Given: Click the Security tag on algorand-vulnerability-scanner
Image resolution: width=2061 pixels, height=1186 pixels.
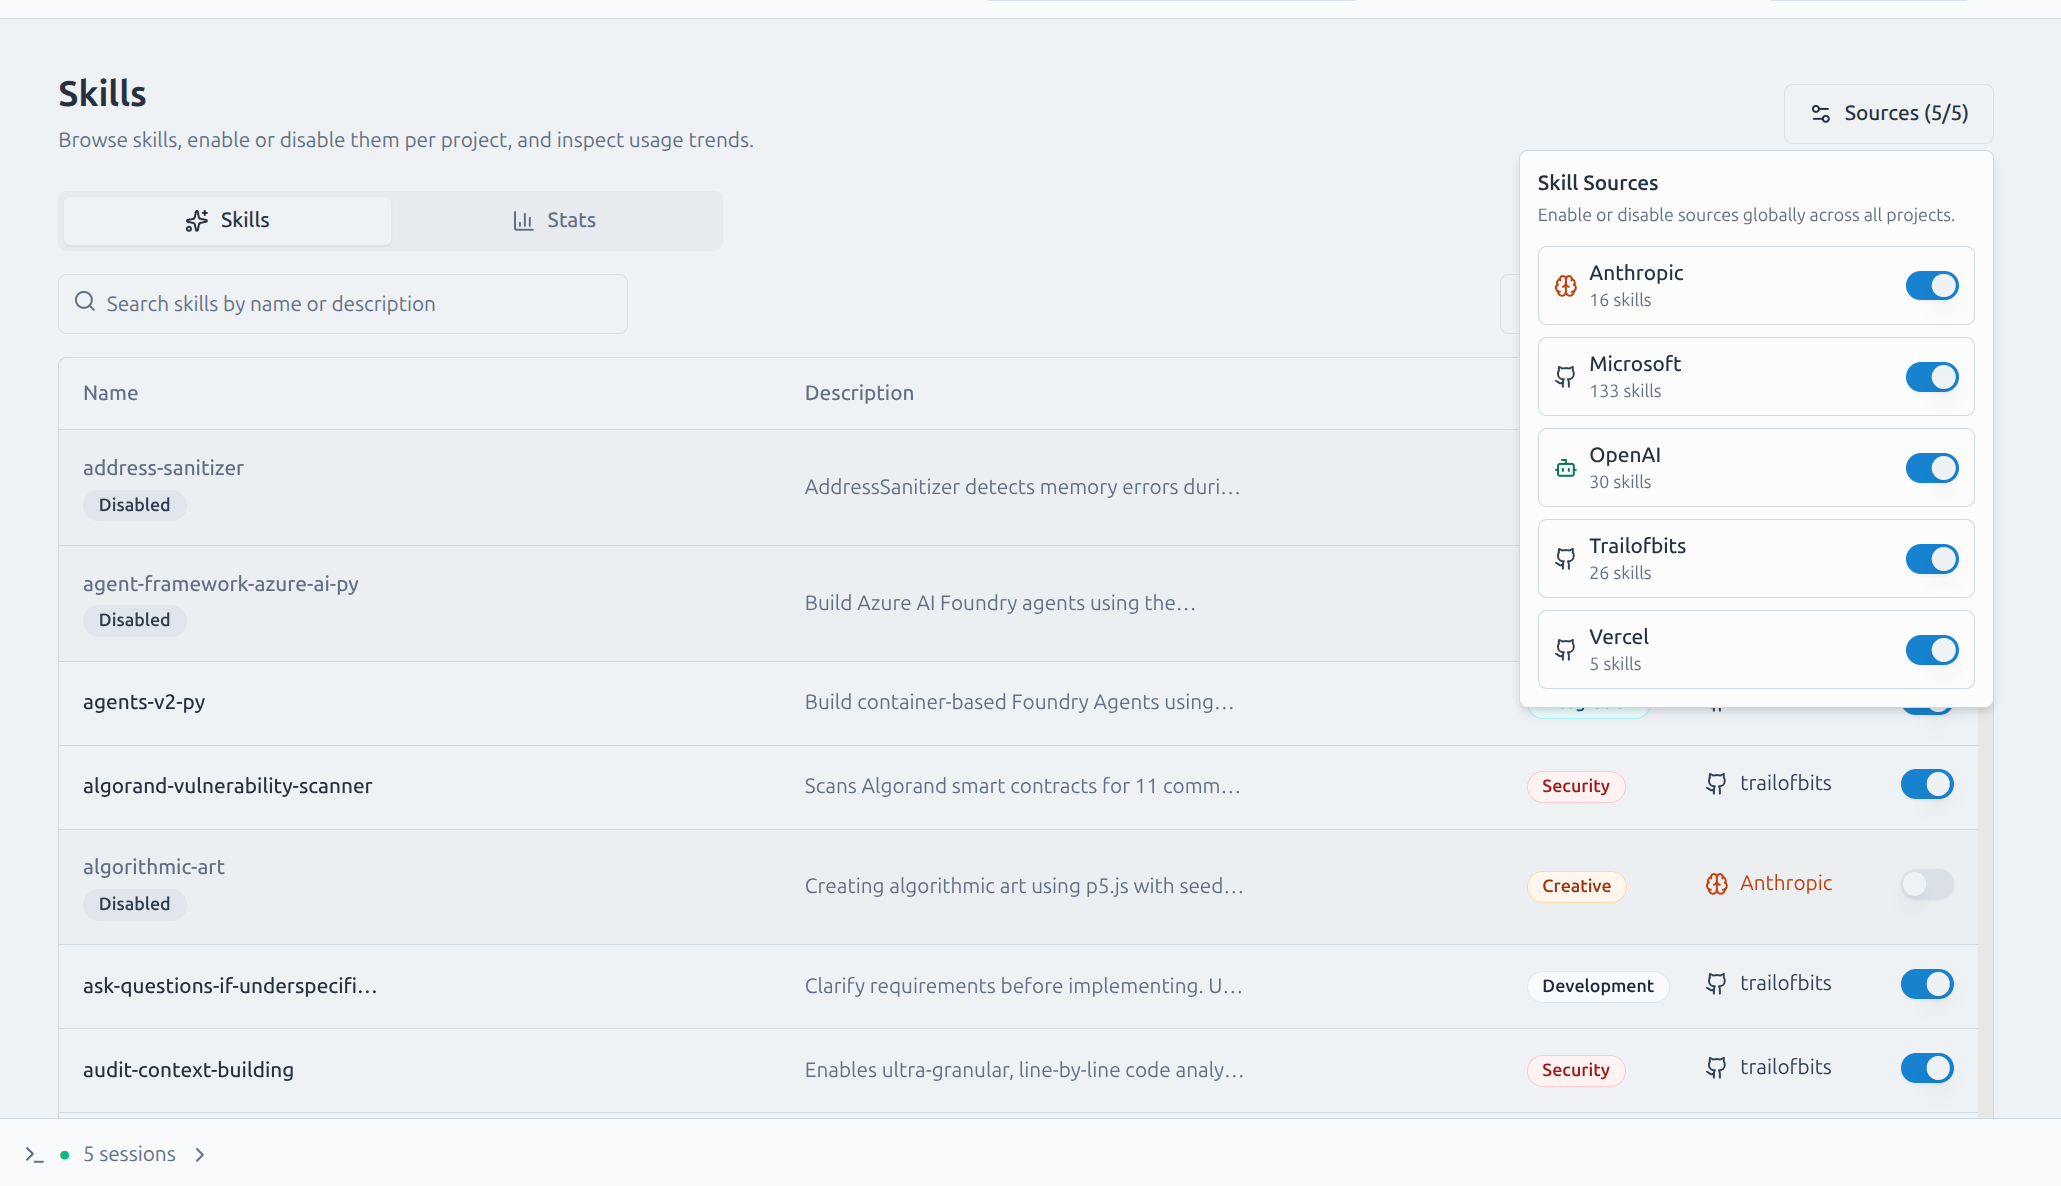Looking at the screenshot, I should (x=1575, y=786).
